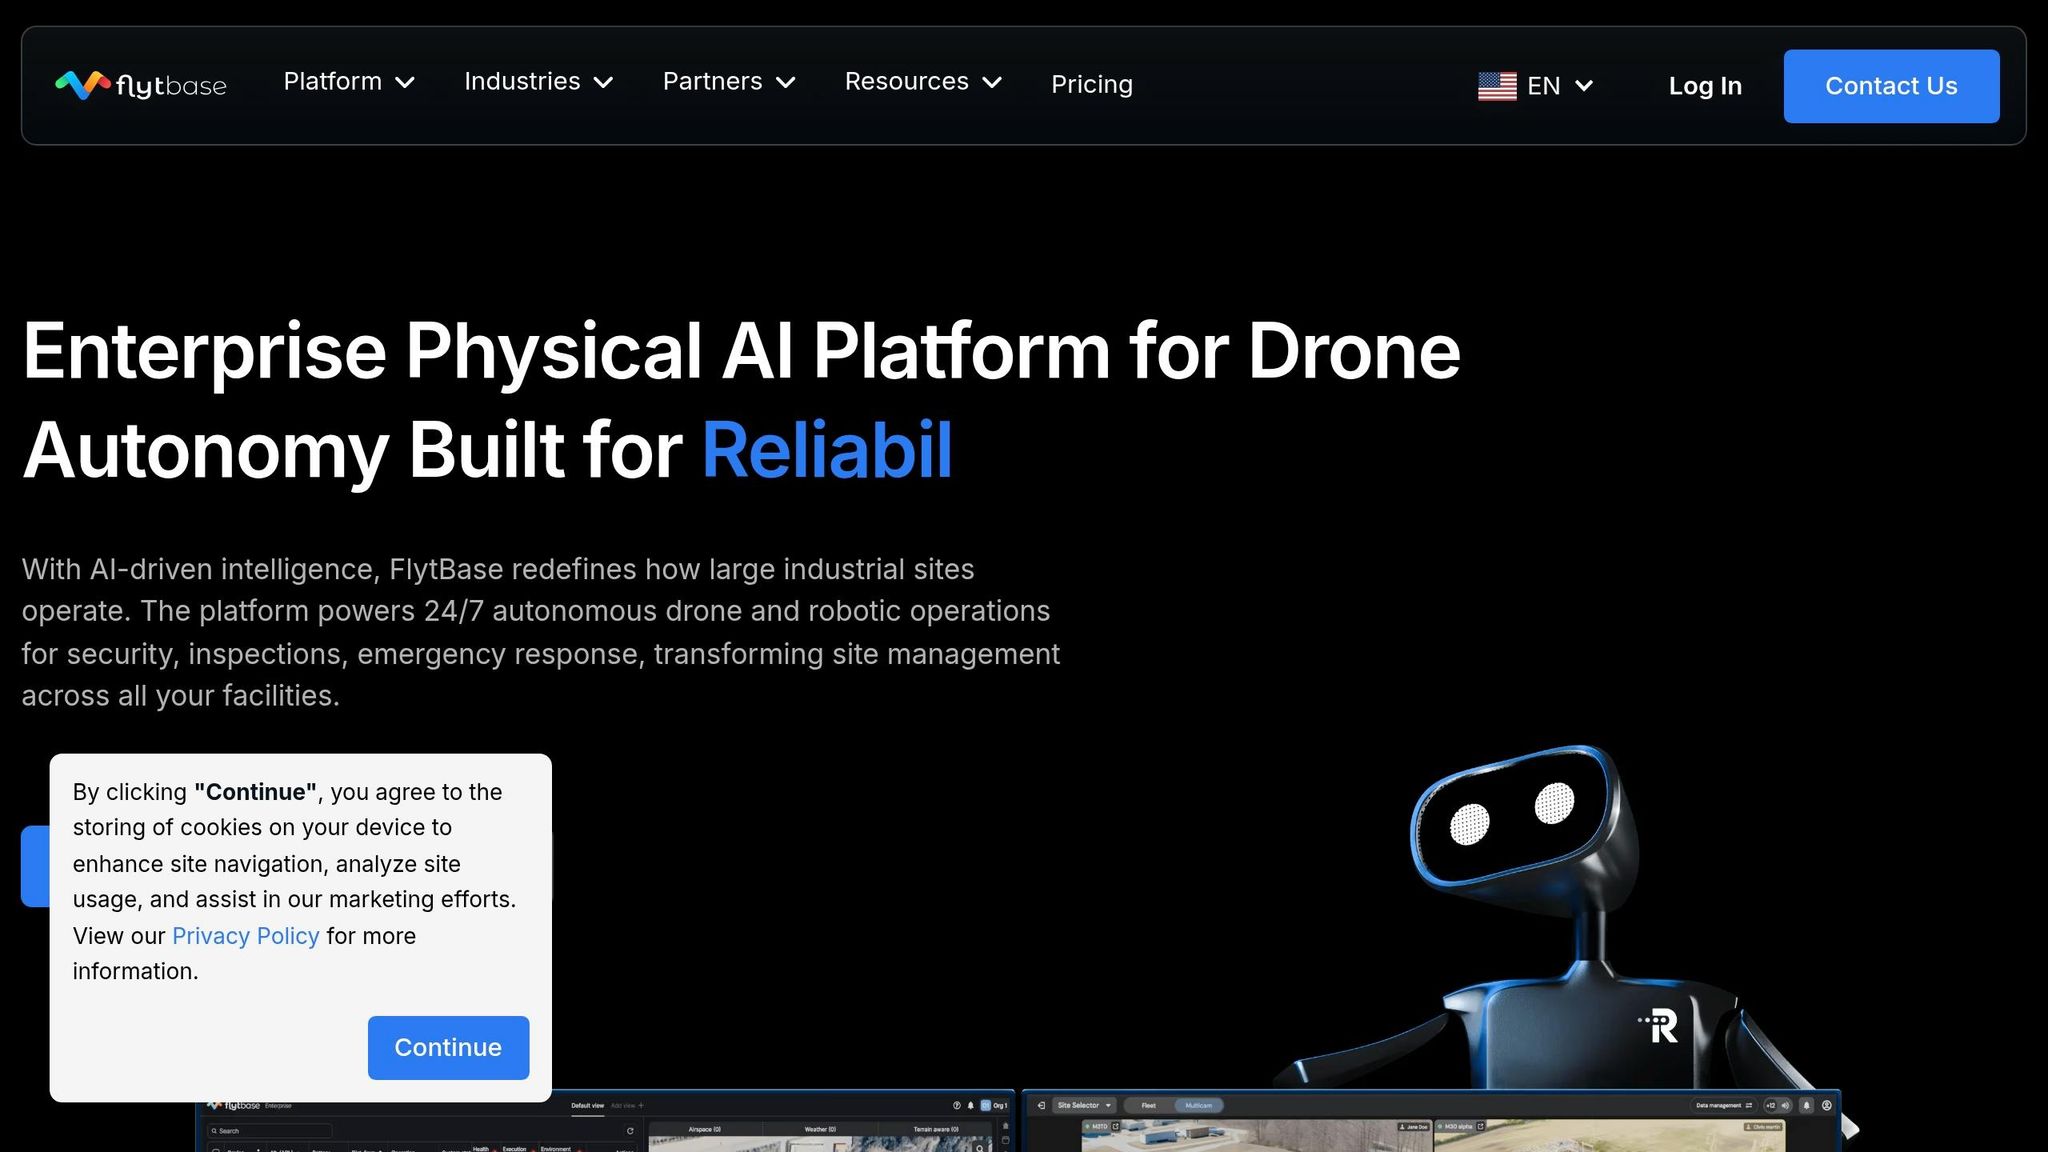Image resolution: width=2048 pixels, height=1152 pixels.
Task: Click the refresh icon beside the dashboard search
Action: click(630, 1131)
